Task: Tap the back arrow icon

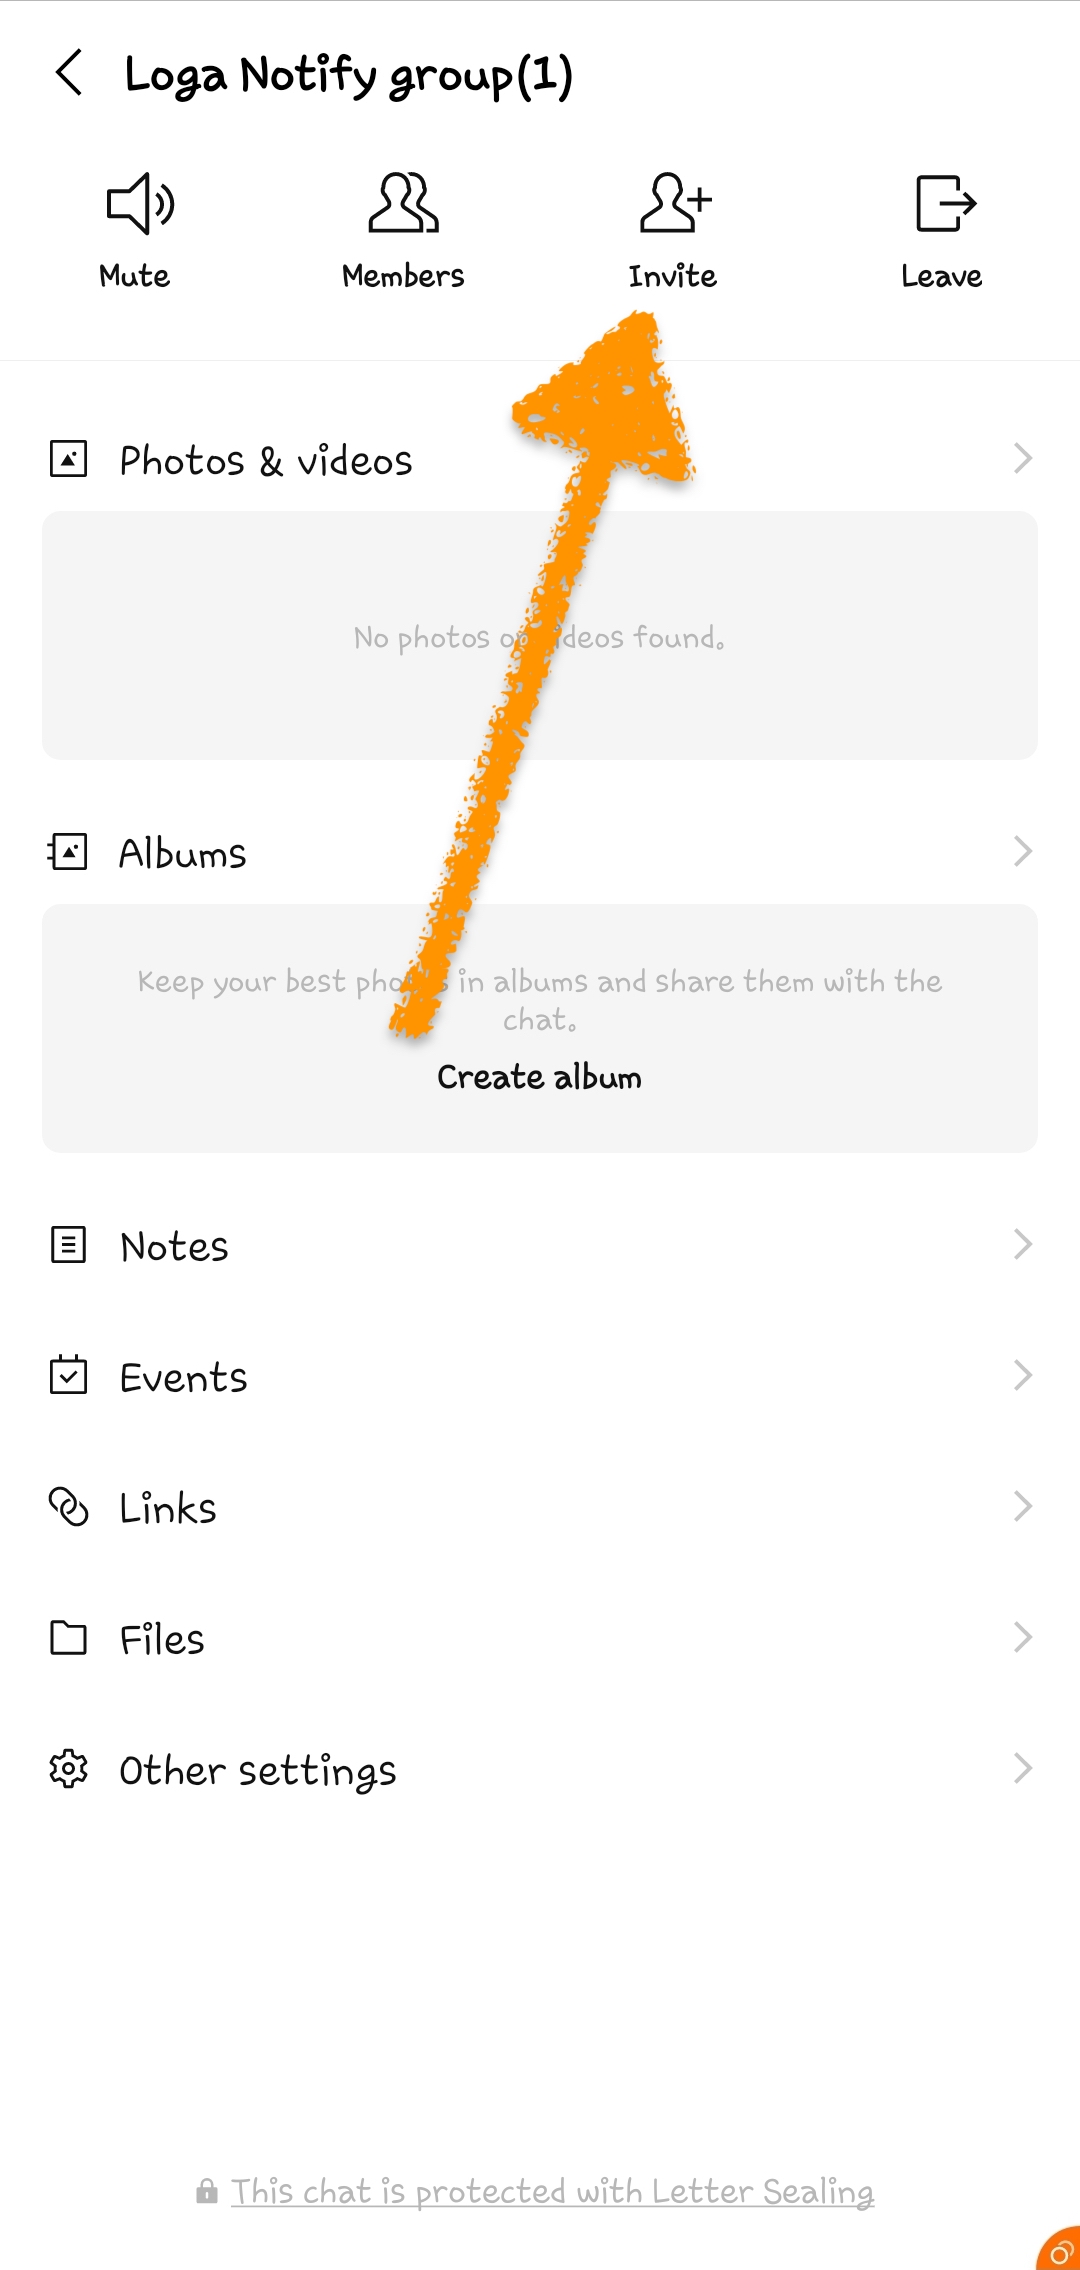Action: click(69, 73)
